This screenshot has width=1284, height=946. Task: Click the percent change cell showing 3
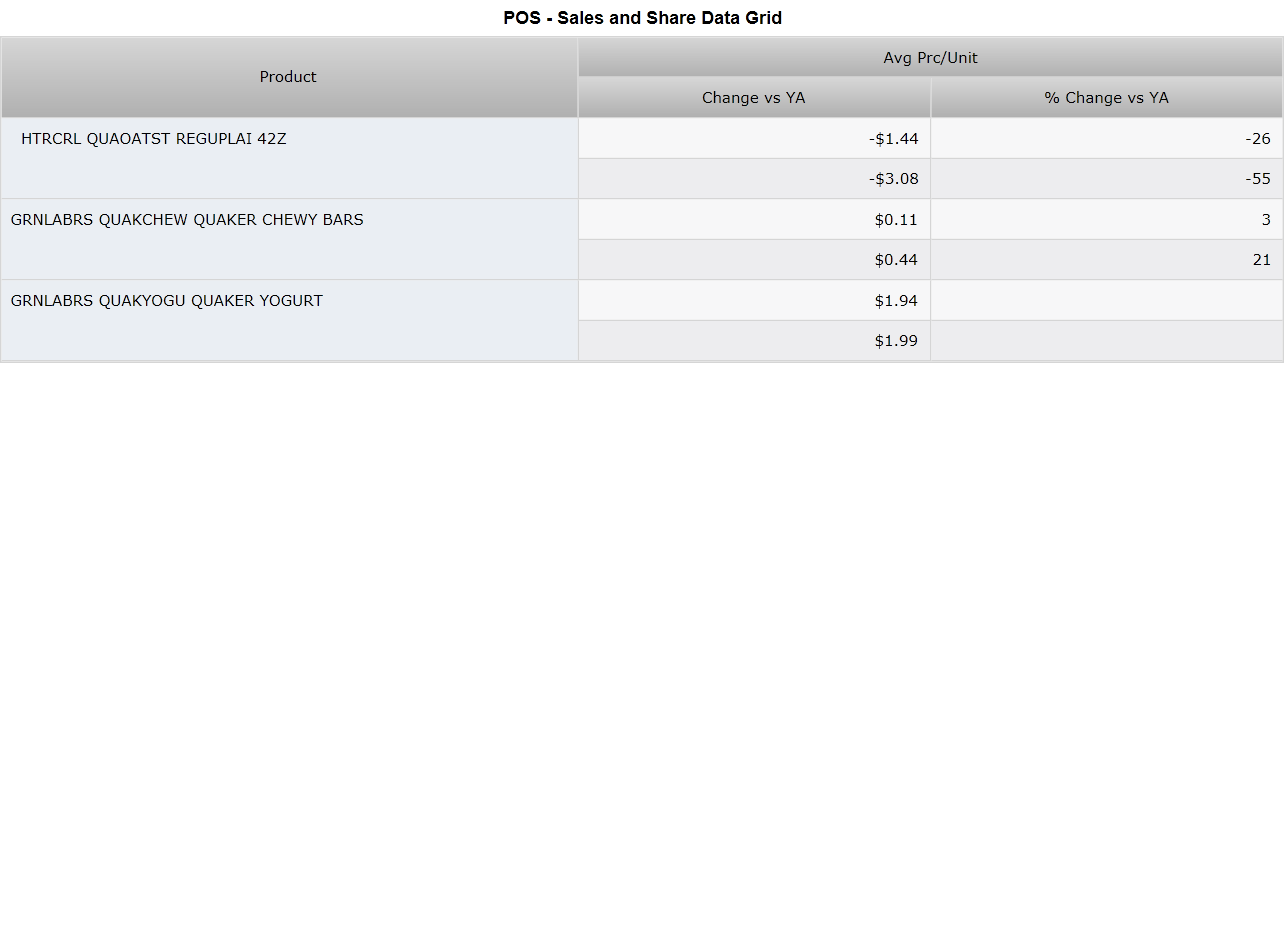pos(1107,220)
